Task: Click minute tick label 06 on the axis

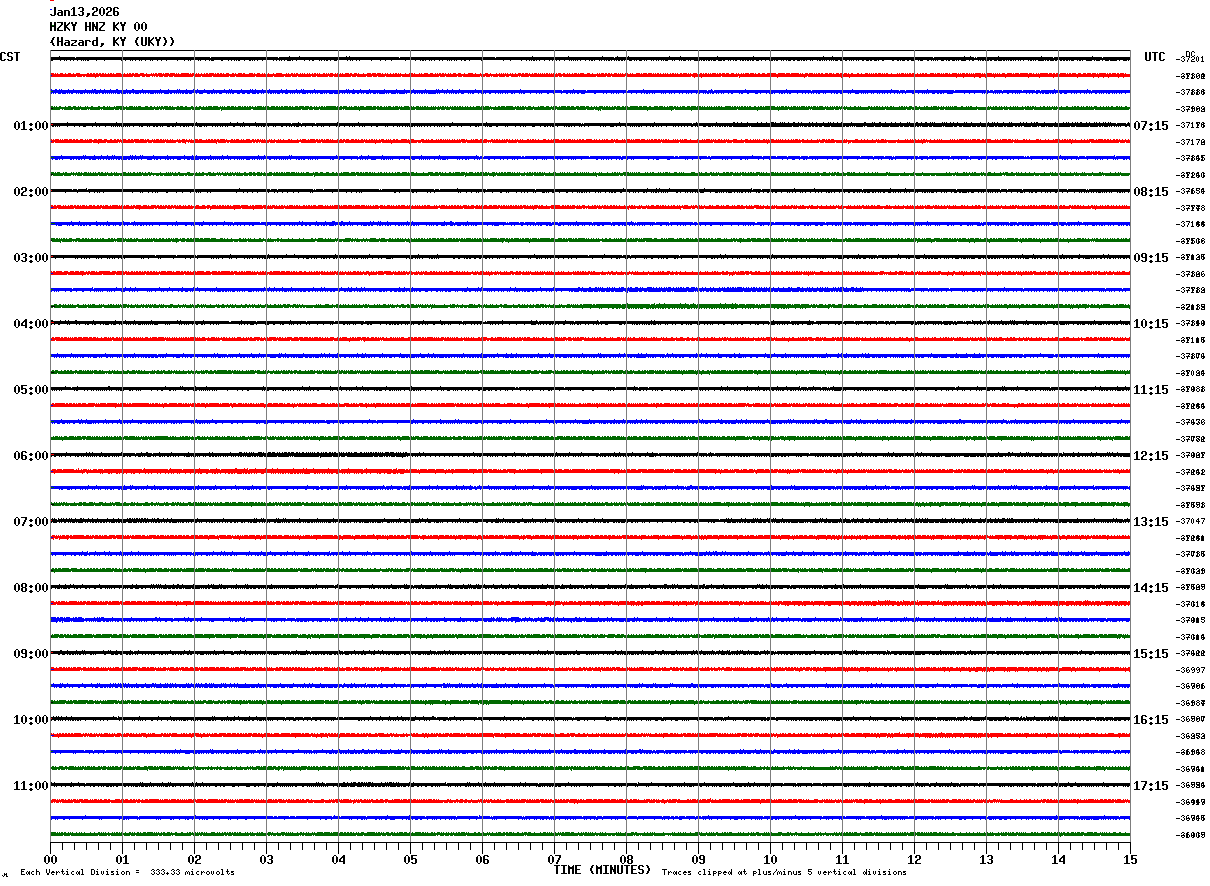Action: [482, 860]
